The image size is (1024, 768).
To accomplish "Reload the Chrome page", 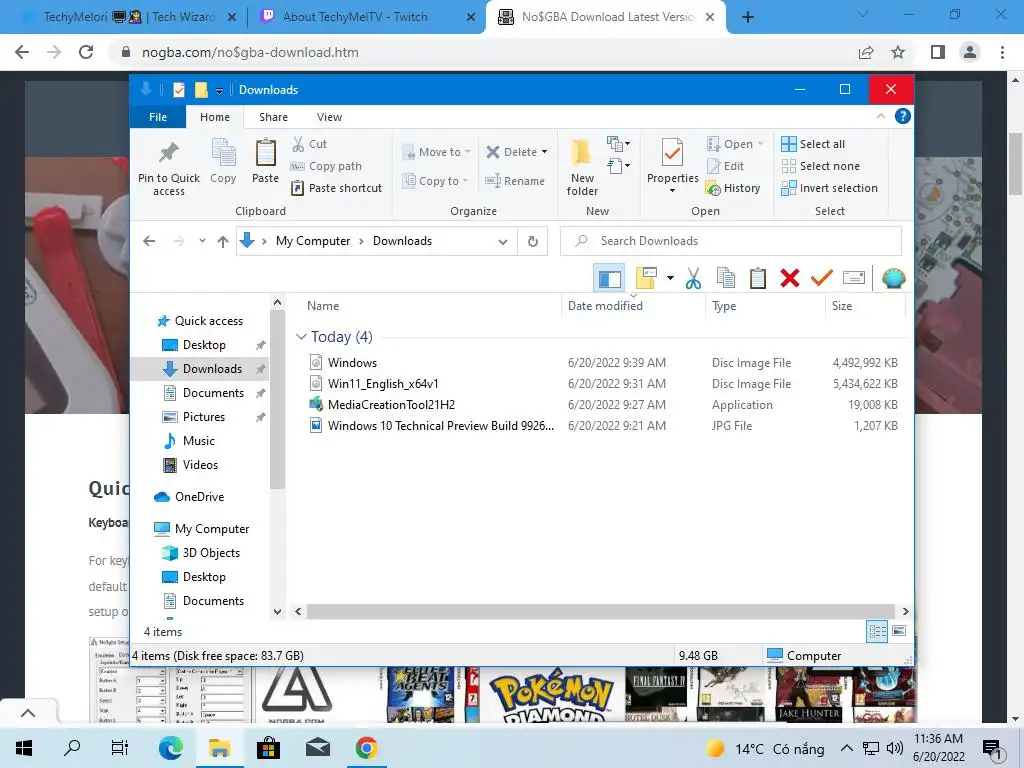I will point(86,52).
